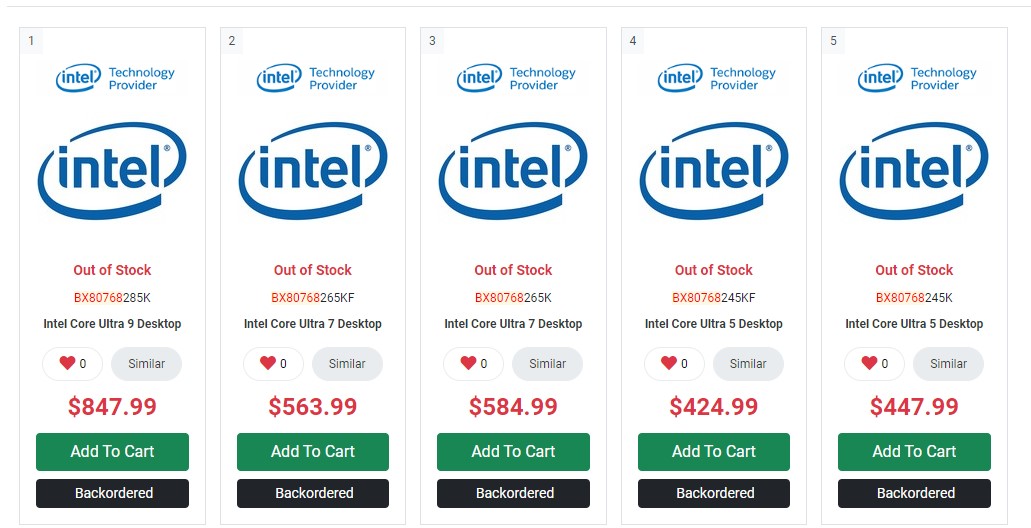1031x528 pixels.
Task: Like the BX80768245KF product via heart
Action: click(x=669, y=364)
